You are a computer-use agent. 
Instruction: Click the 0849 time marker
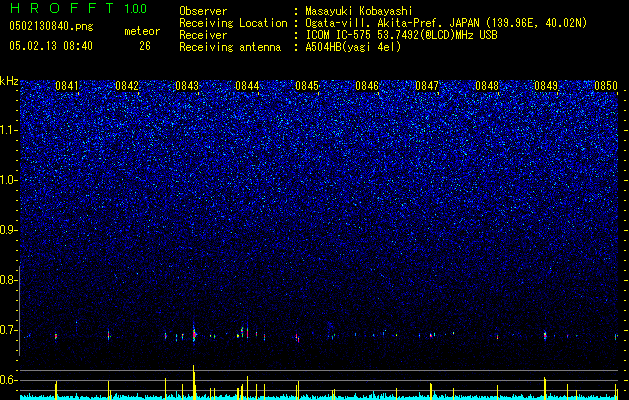[546, 86]
